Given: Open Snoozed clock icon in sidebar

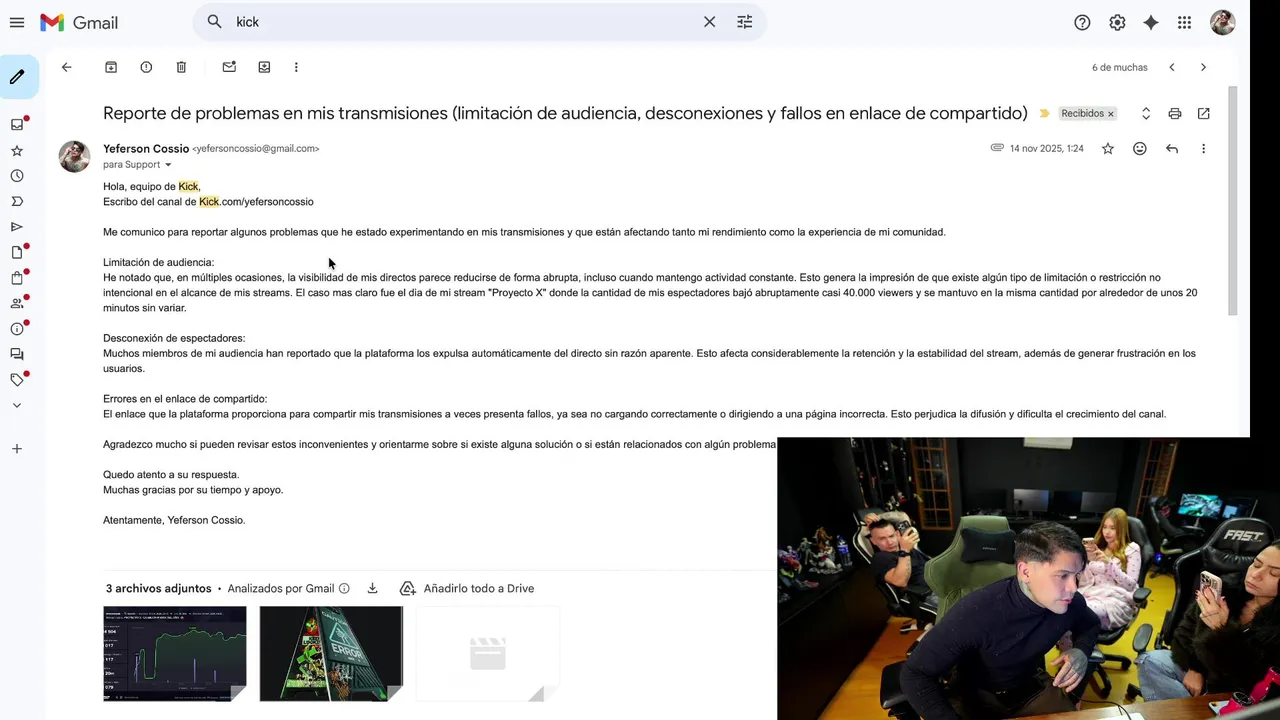Looking at the screenshot, I should (17, 176).
